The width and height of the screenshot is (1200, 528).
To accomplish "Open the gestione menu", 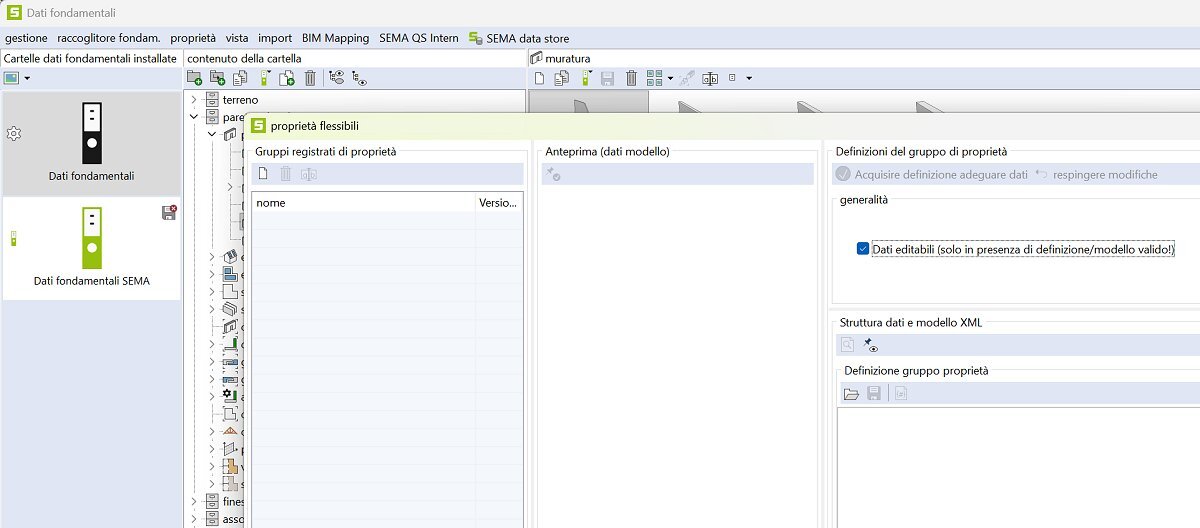I will point(26,38).
